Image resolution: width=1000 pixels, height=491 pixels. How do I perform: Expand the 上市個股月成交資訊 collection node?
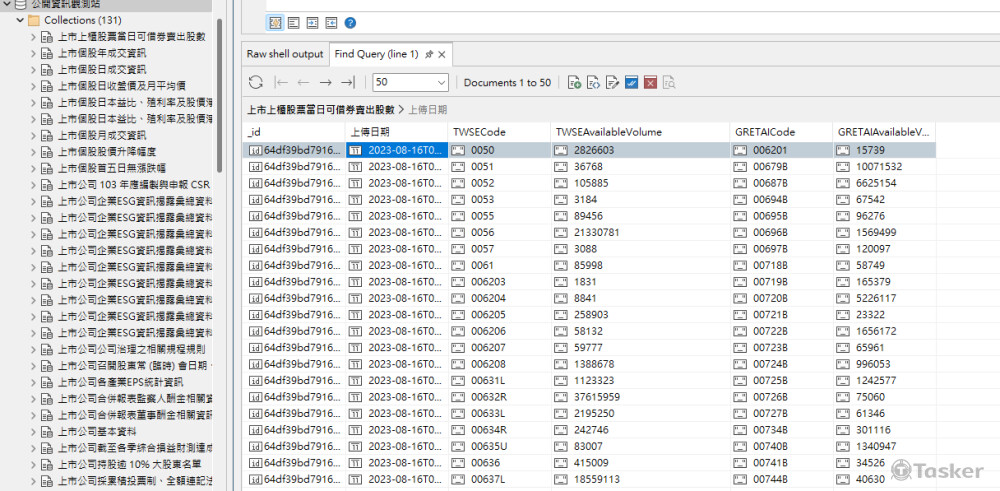[x=33, y=135]
